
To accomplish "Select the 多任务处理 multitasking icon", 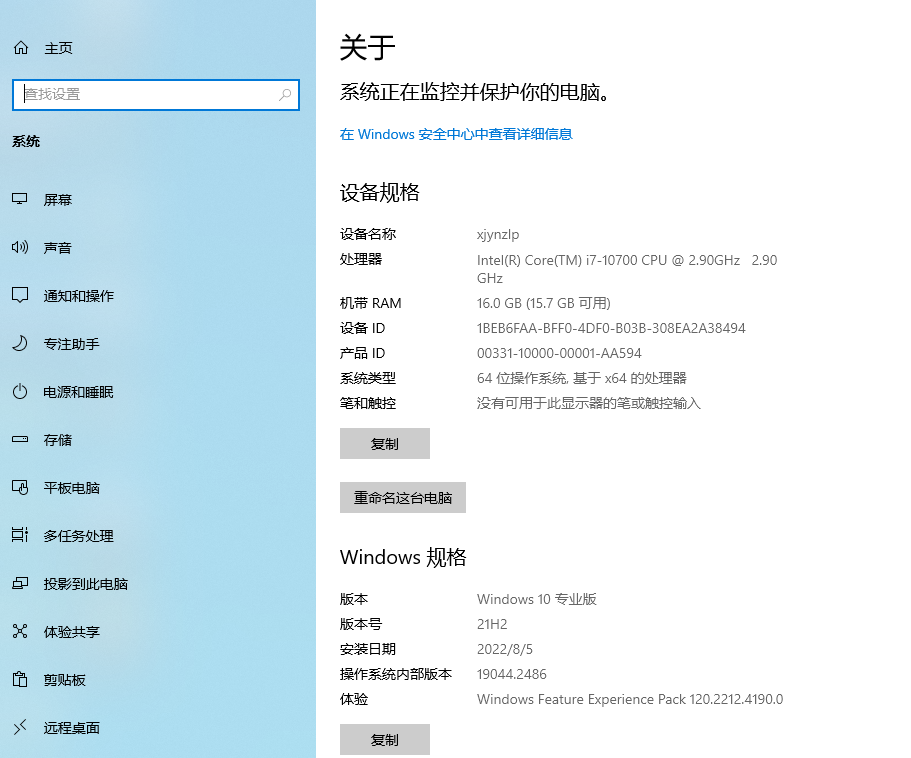I will point(20,536).
